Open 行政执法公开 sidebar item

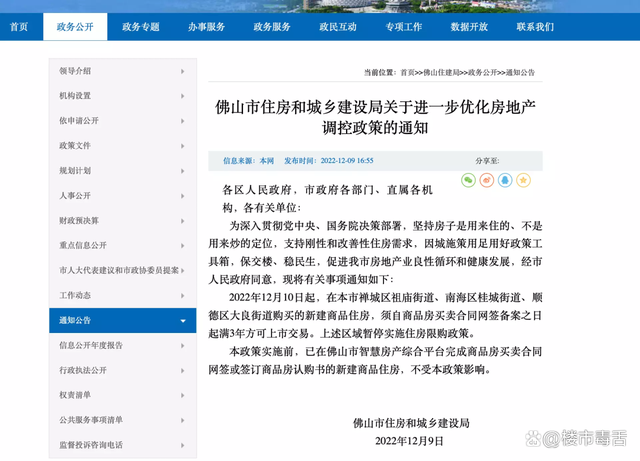point(122,370)
